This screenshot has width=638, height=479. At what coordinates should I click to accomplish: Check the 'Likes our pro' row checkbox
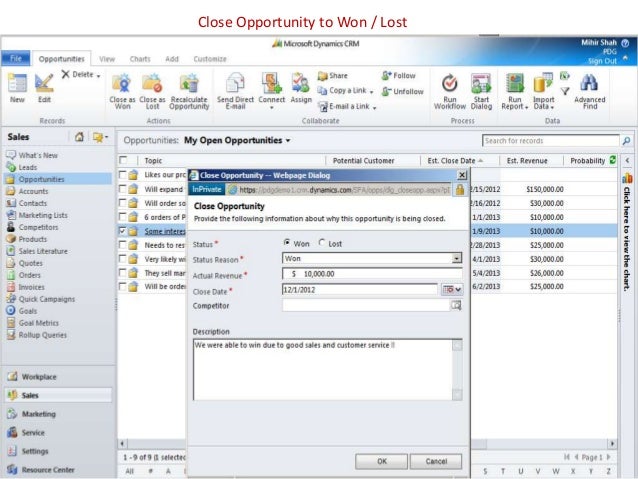(122, 175)
